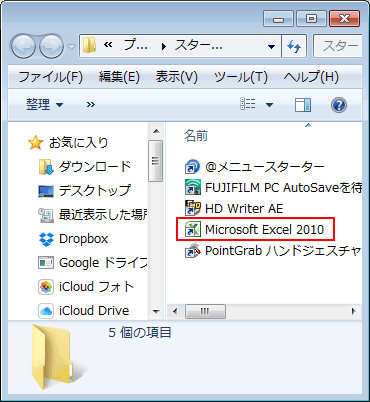
Task: Click the PointGrab shortcut icon
Action: pos(193,251)
